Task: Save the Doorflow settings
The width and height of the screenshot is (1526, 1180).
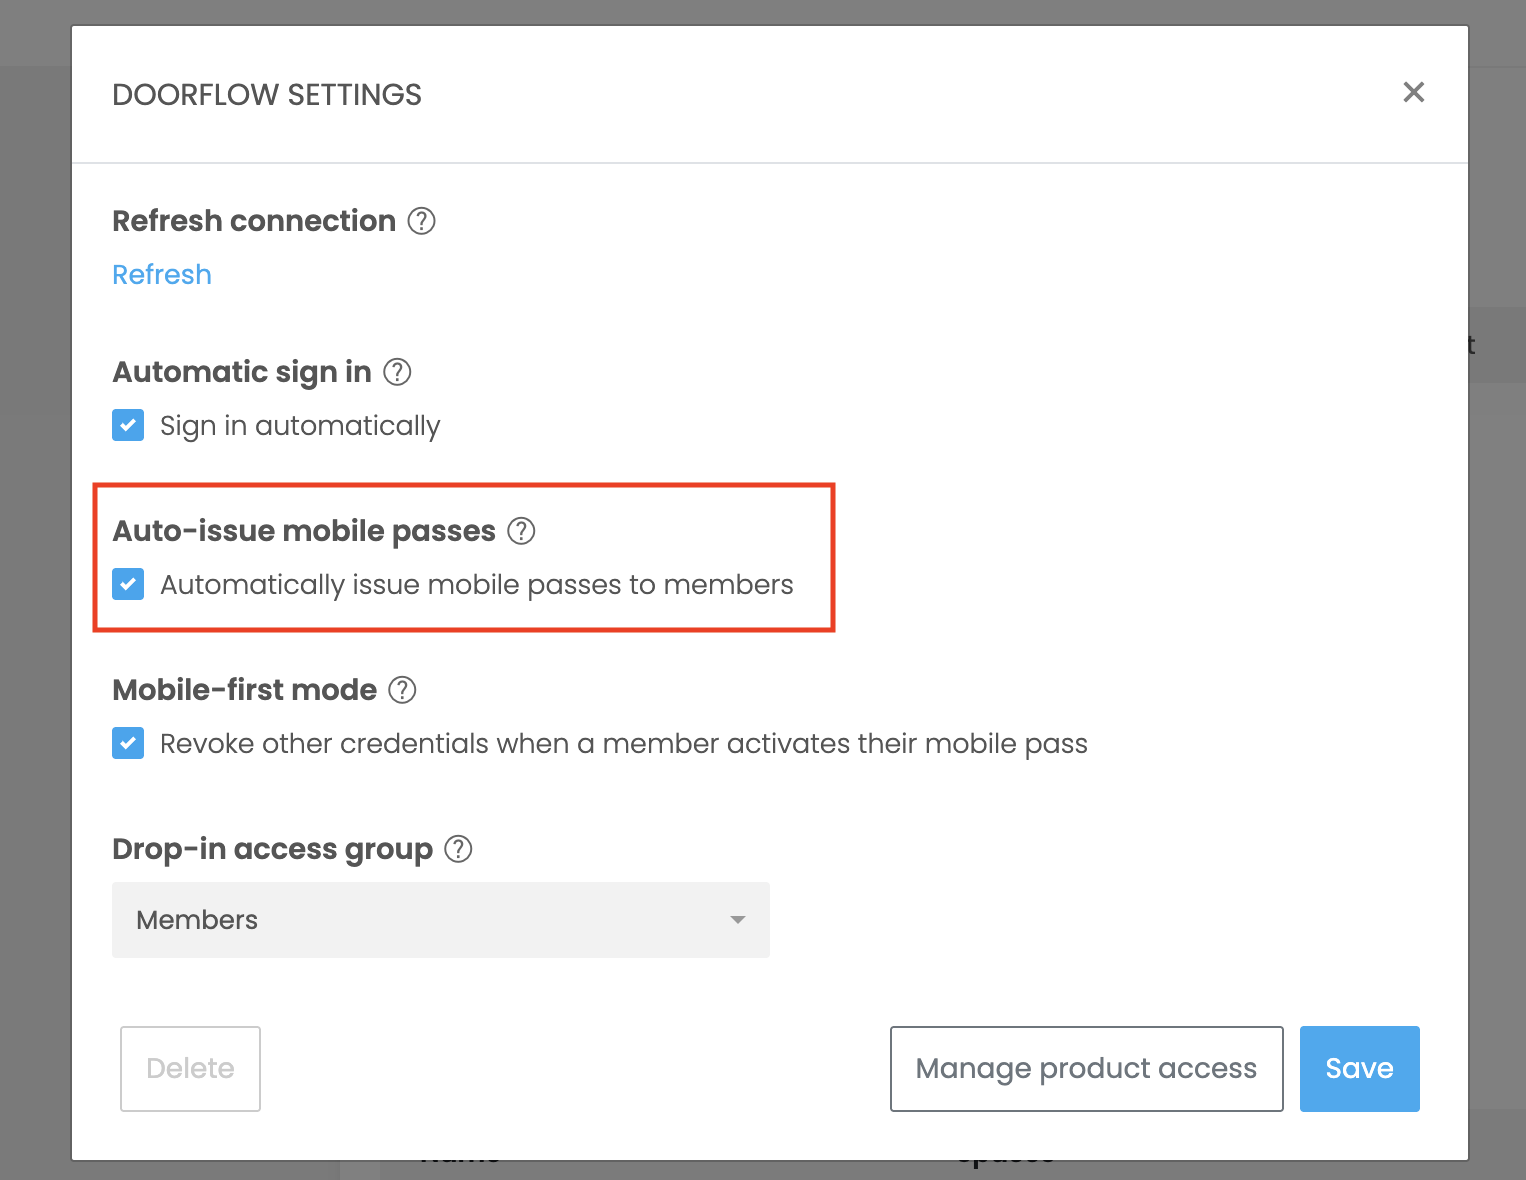Action: [x=1359, y=1068]
